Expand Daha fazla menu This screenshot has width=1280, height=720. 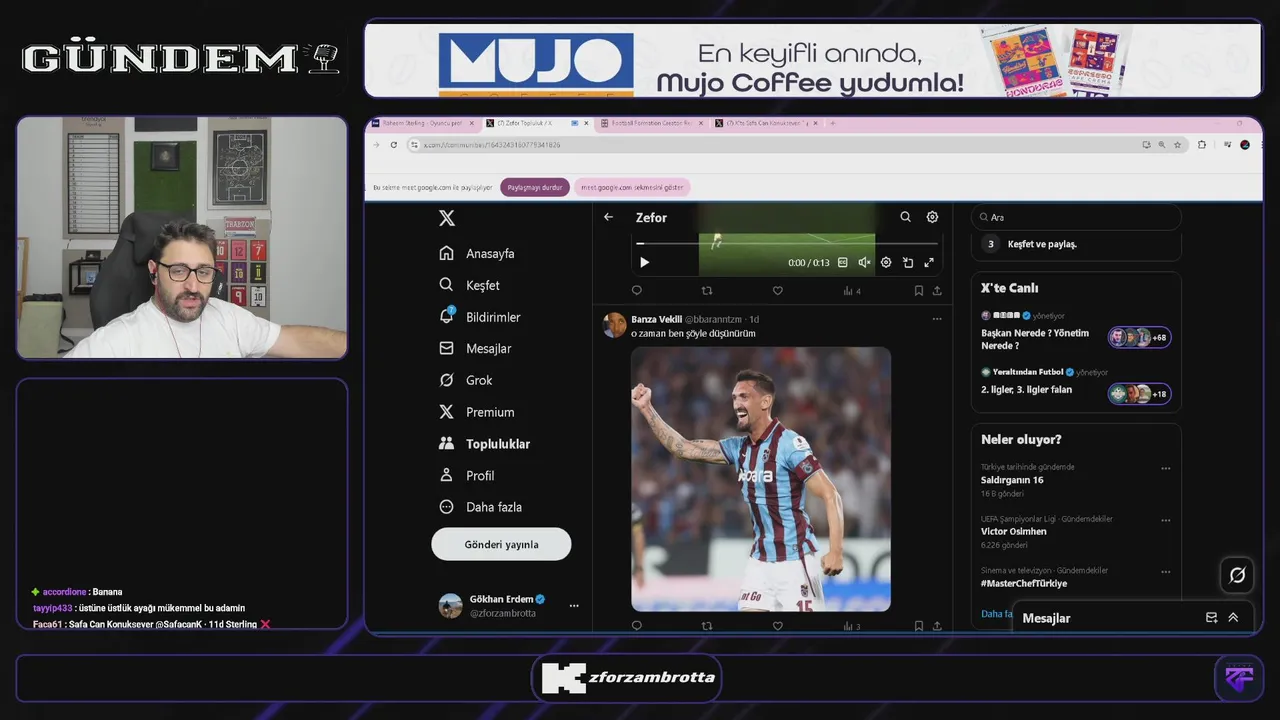tap(481, 507)
